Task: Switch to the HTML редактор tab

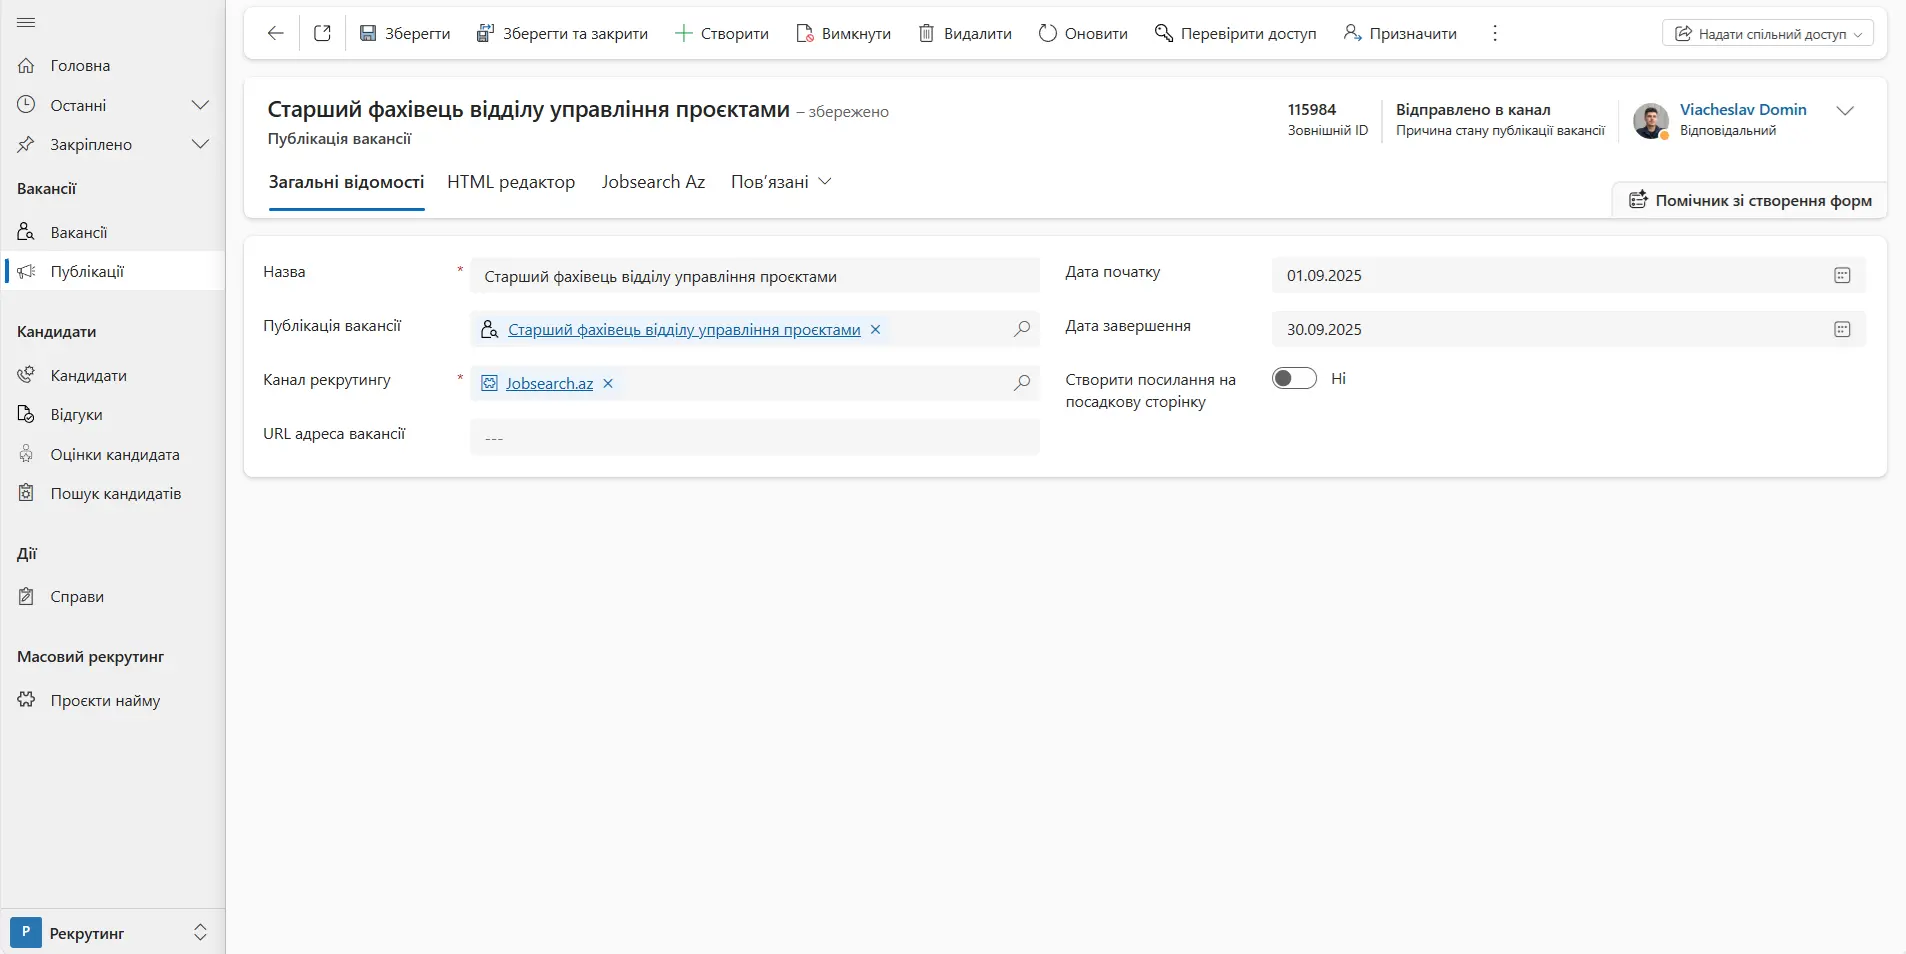Action: click(510, 182)
